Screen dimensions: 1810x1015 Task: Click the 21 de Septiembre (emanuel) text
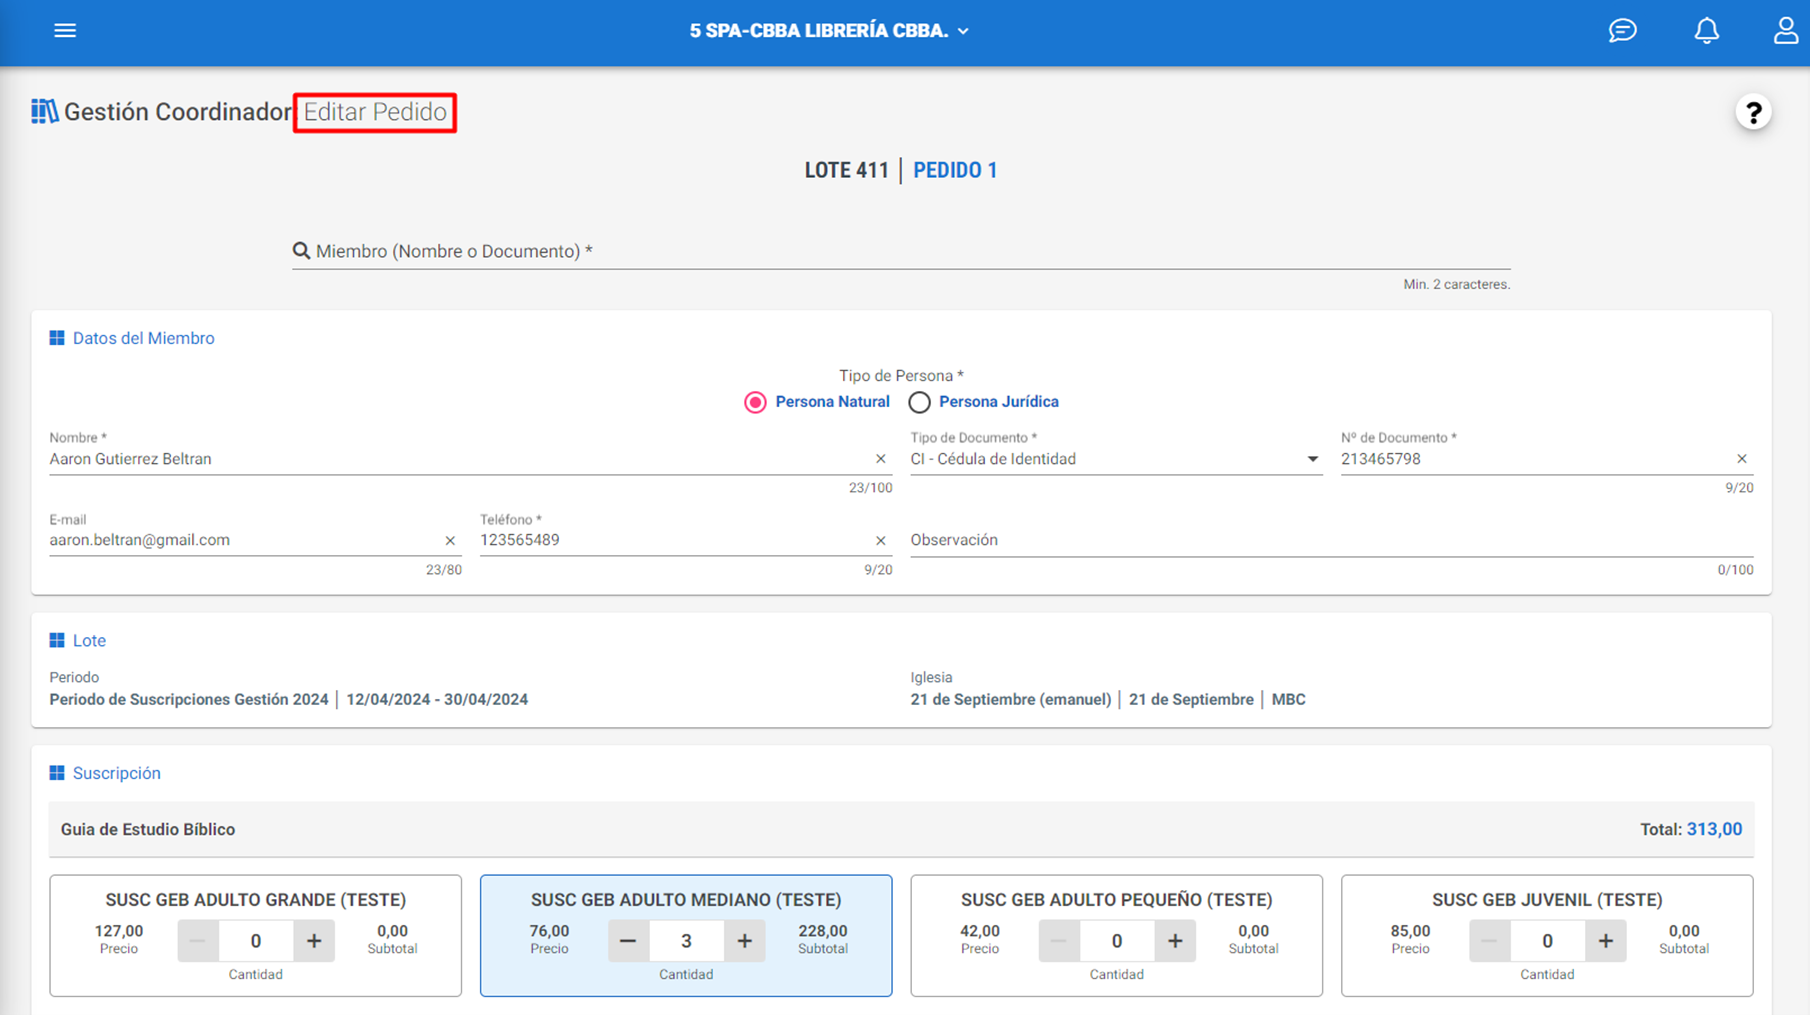[x=1010, y=699]
